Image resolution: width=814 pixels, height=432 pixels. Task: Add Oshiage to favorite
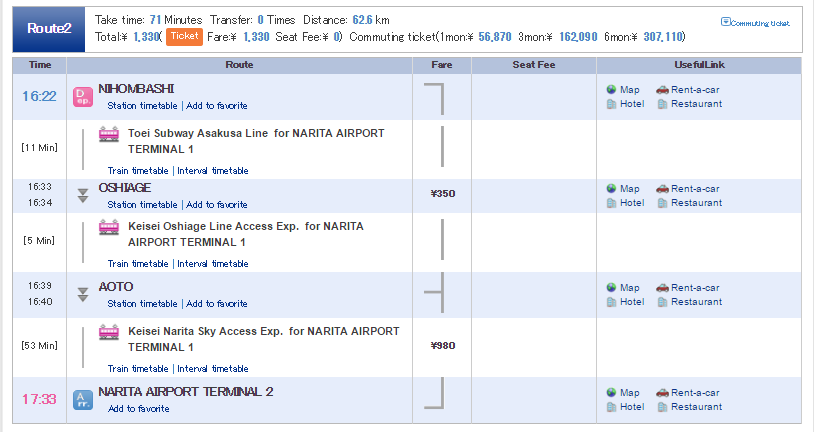point(216,205)
